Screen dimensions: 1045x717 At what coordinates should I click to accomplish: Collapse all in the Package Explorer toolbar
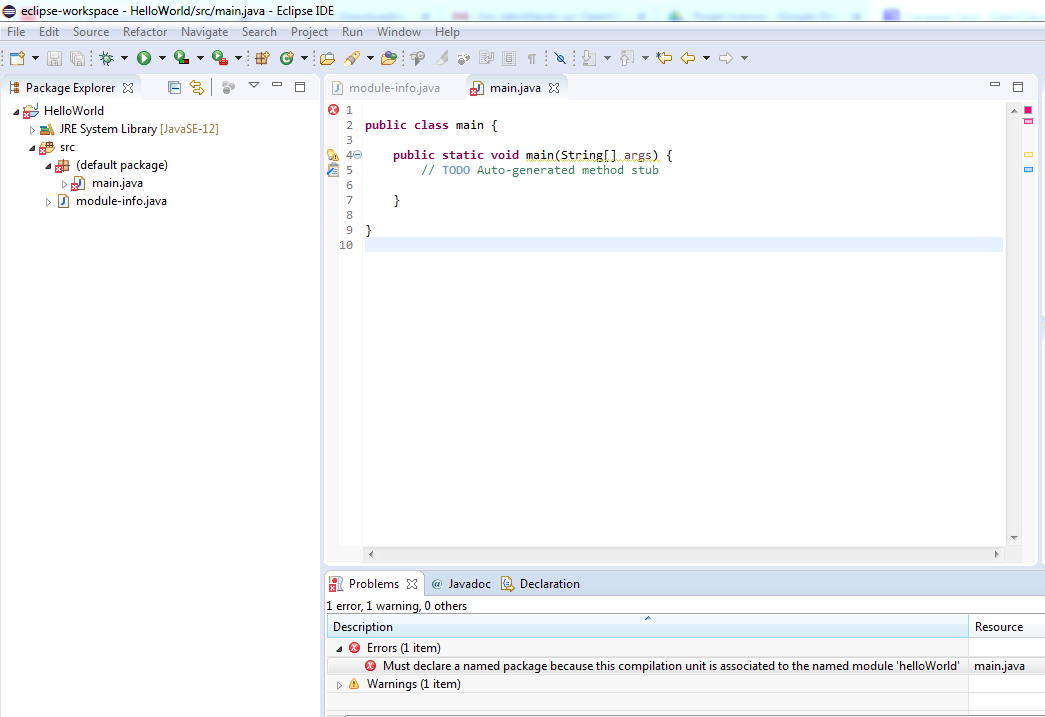[174, 87]
